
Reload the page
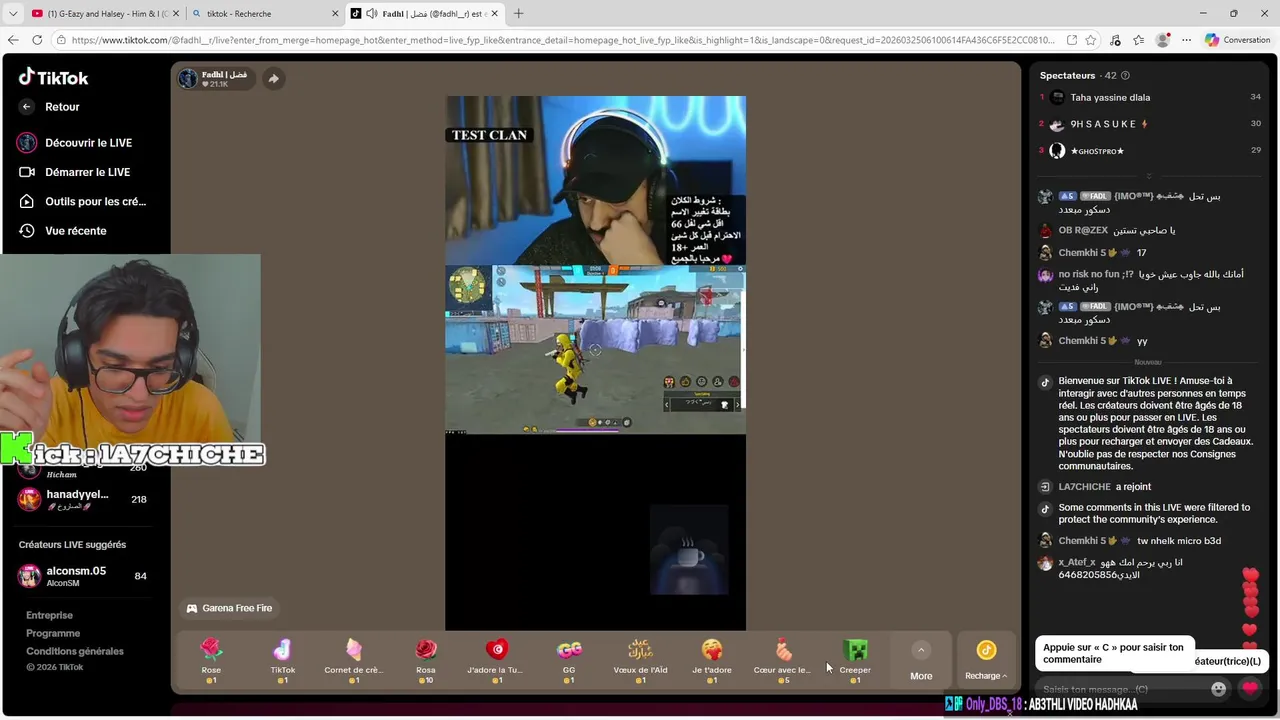(37, 40)
